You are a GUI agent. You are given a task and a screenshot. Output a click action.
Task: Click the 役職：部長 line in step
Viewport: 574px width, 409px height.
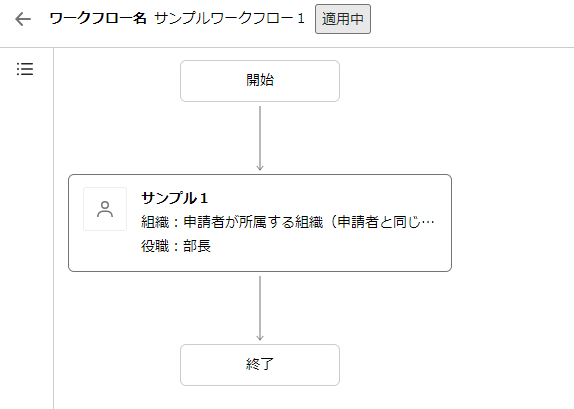176,246
